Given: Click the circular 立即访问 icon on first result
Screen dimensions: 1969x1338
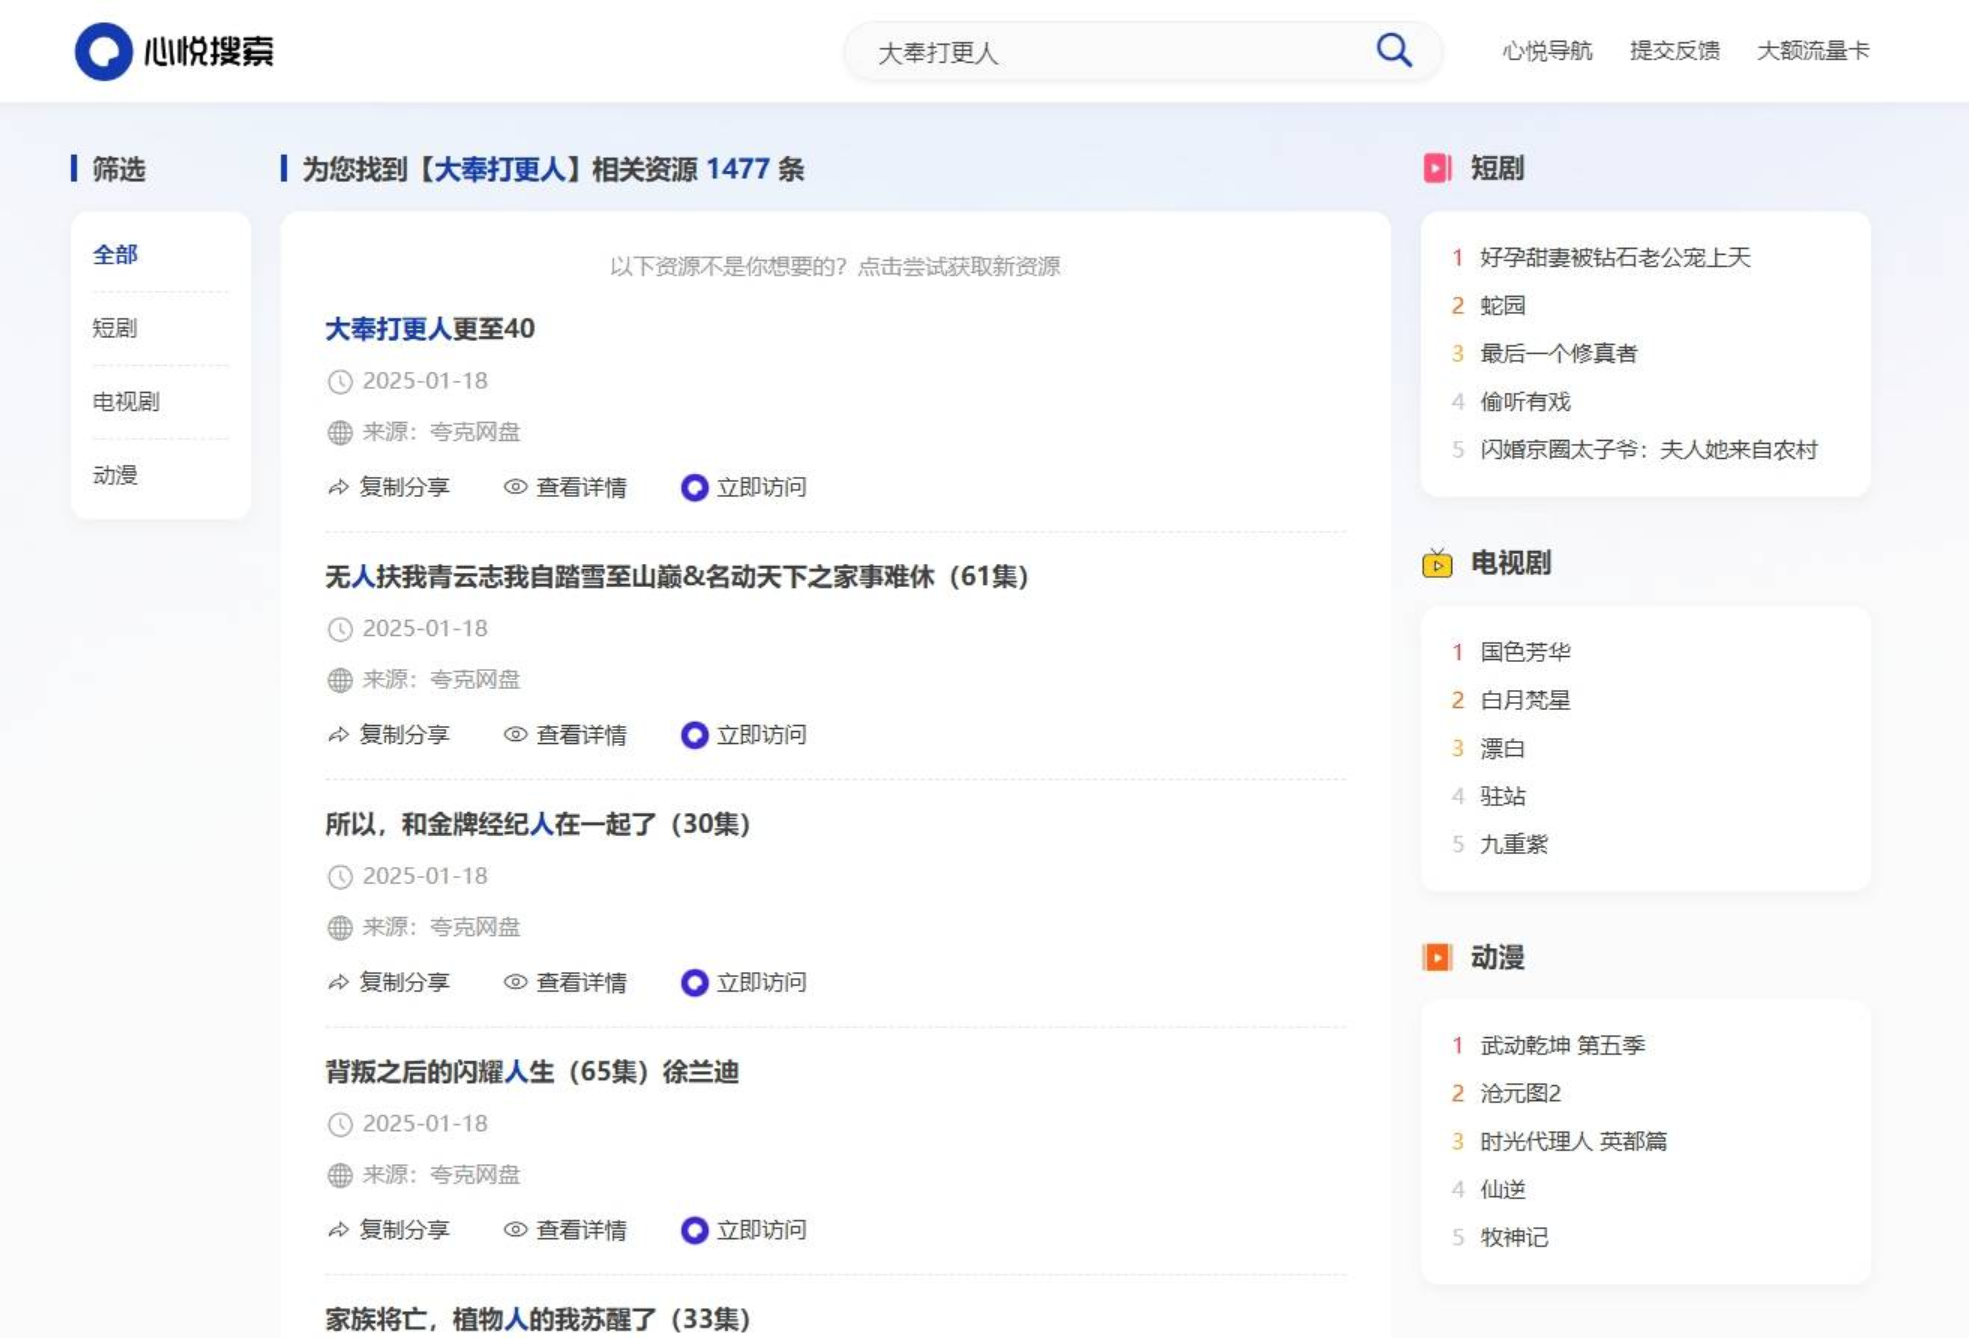Looking at the screenshot, I should tap(694, 488).
